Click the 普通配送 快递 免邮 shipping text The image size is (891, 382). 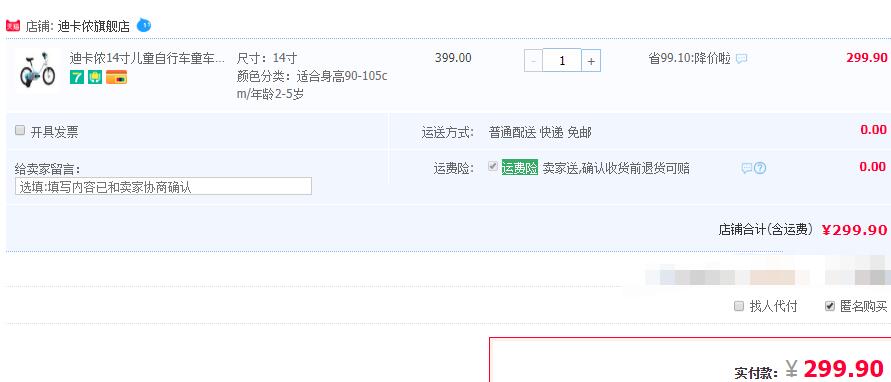540,132
